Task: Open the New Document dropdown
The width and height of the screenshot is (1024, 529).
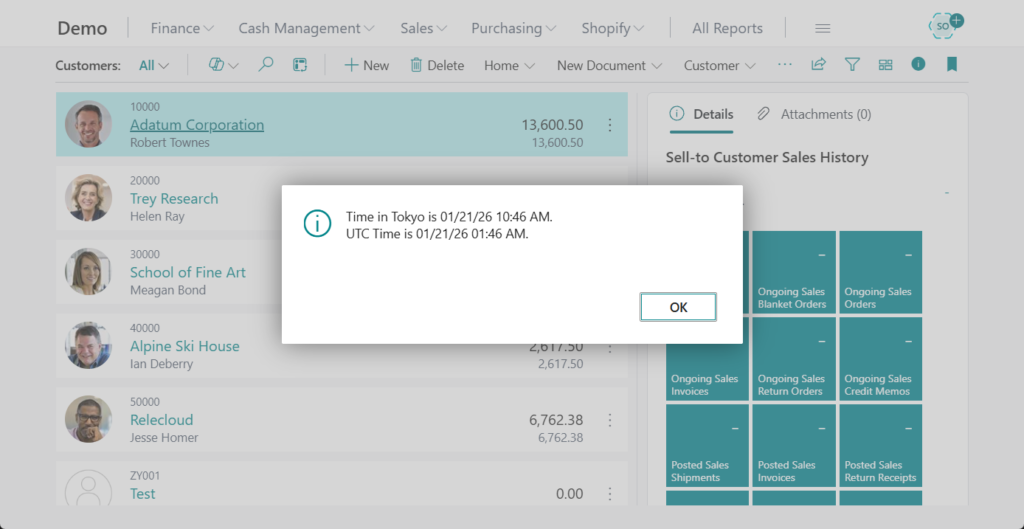Action: tap(609, 65)
